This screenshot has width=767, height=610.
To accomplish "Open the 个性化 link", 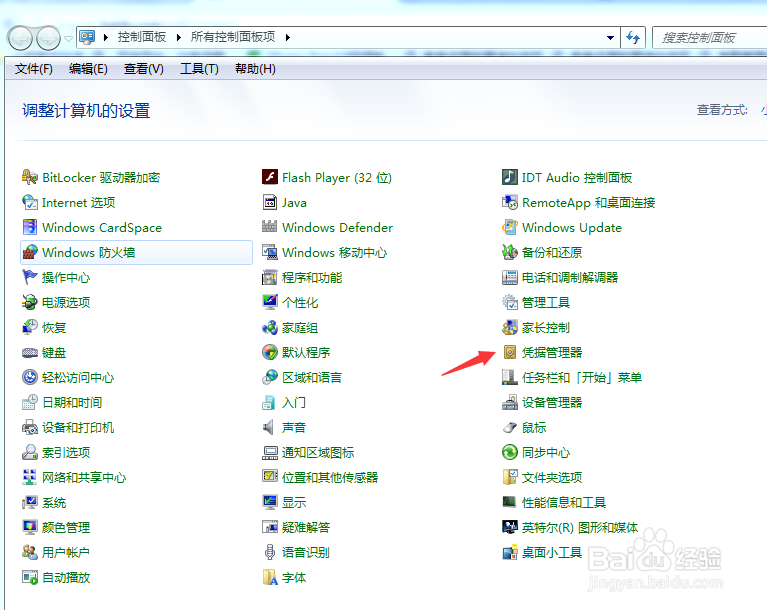I will click(300, 302).
